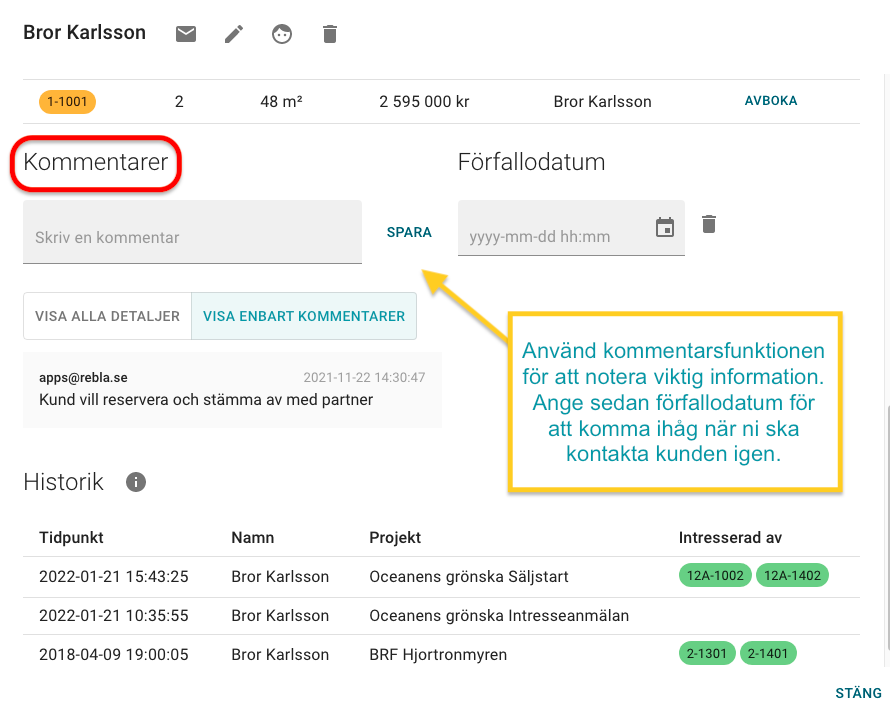Cancel the reservation using AVBOKA
The image size is (890, 709).
point(770,101)
